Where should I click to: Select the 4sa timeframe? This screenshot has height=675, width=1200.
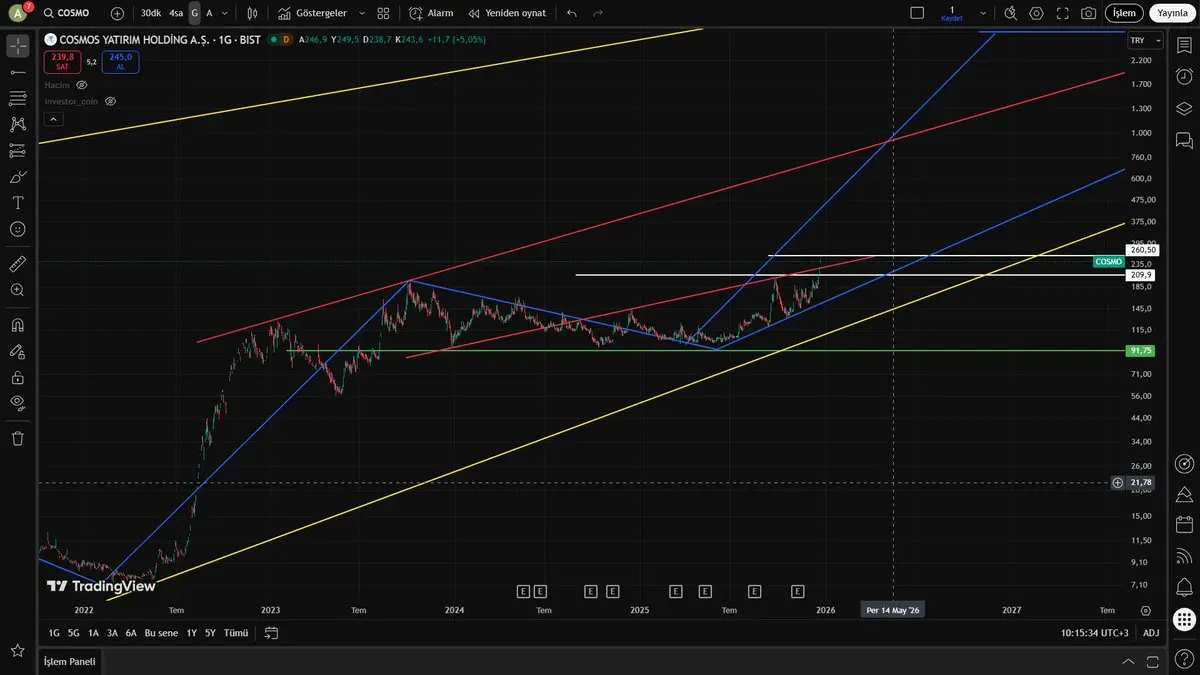(x=176, y=13)
